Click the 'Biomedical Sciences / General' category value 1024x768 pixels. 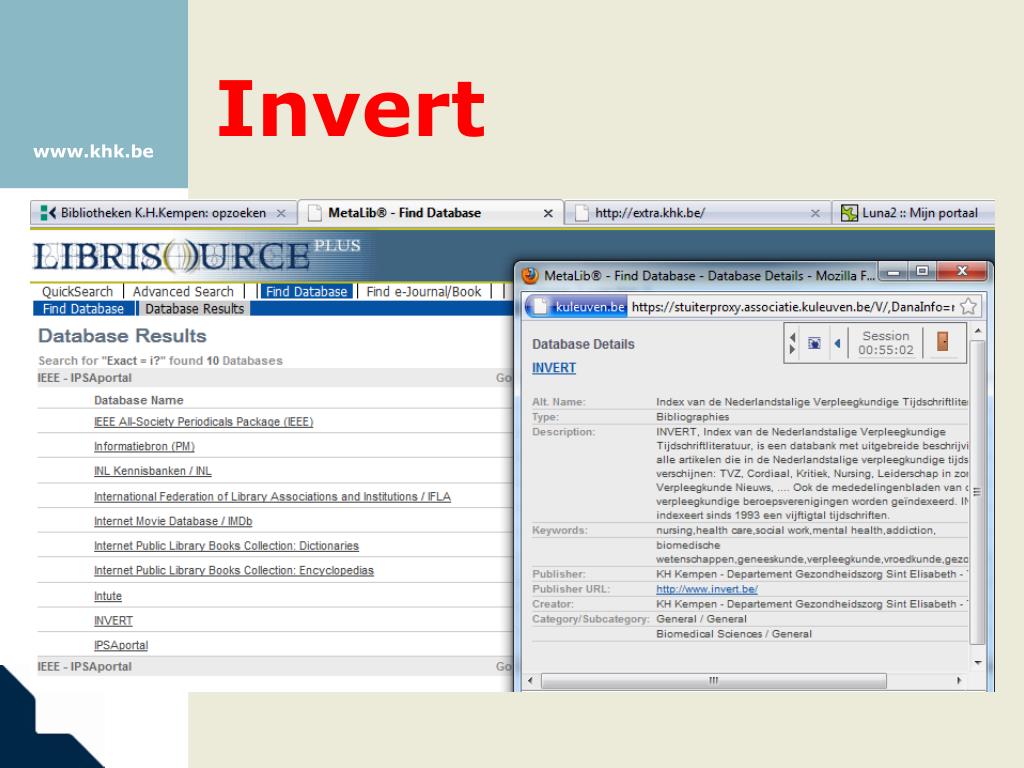pos(733,634)
